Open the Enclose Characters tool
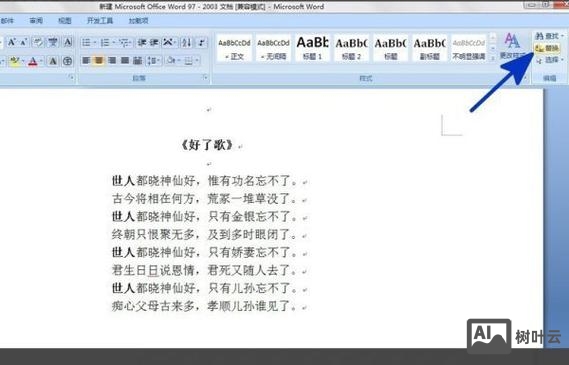 (67, 61)
